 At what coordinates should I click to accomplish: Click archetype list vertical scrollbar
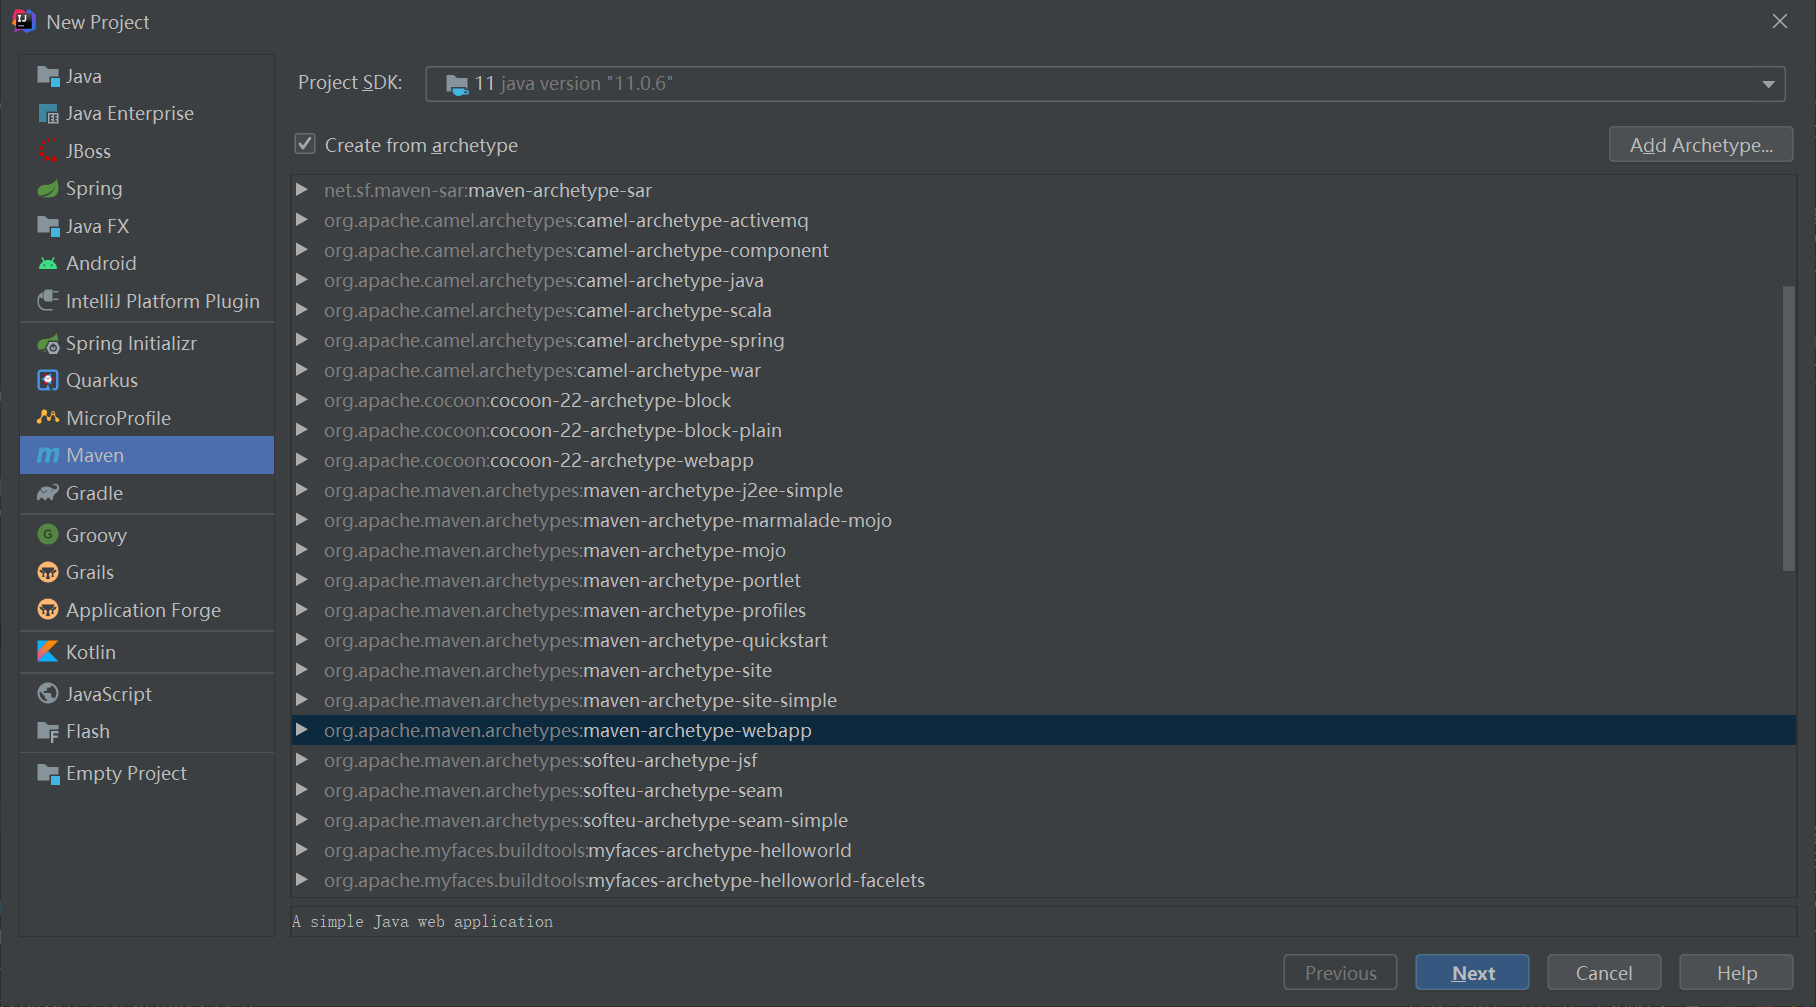click(1788, 428)
